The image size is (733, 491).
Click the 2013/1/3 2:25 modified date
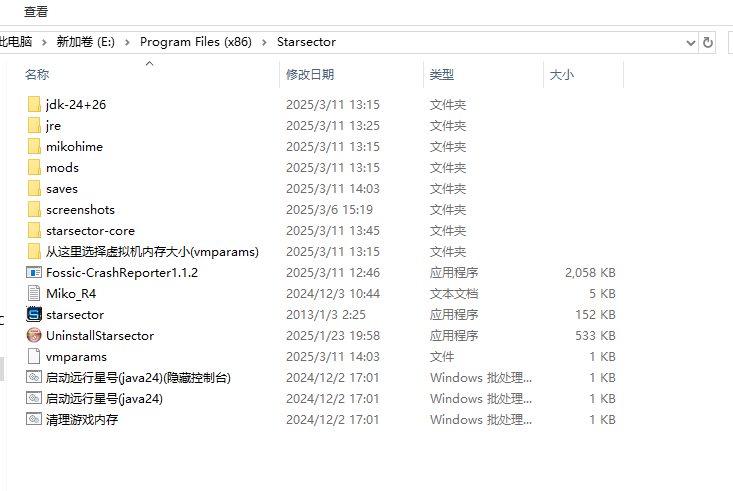click(326, 314)
